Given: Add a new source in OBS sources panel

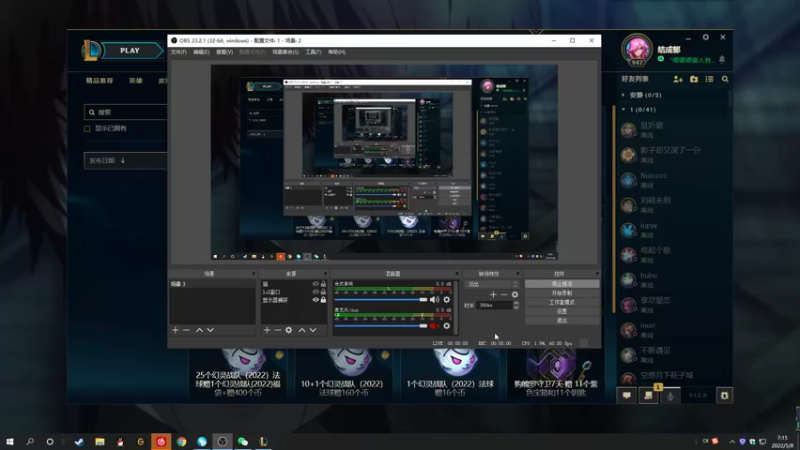Looking at the screenshot, I should [x=267, y=330].
